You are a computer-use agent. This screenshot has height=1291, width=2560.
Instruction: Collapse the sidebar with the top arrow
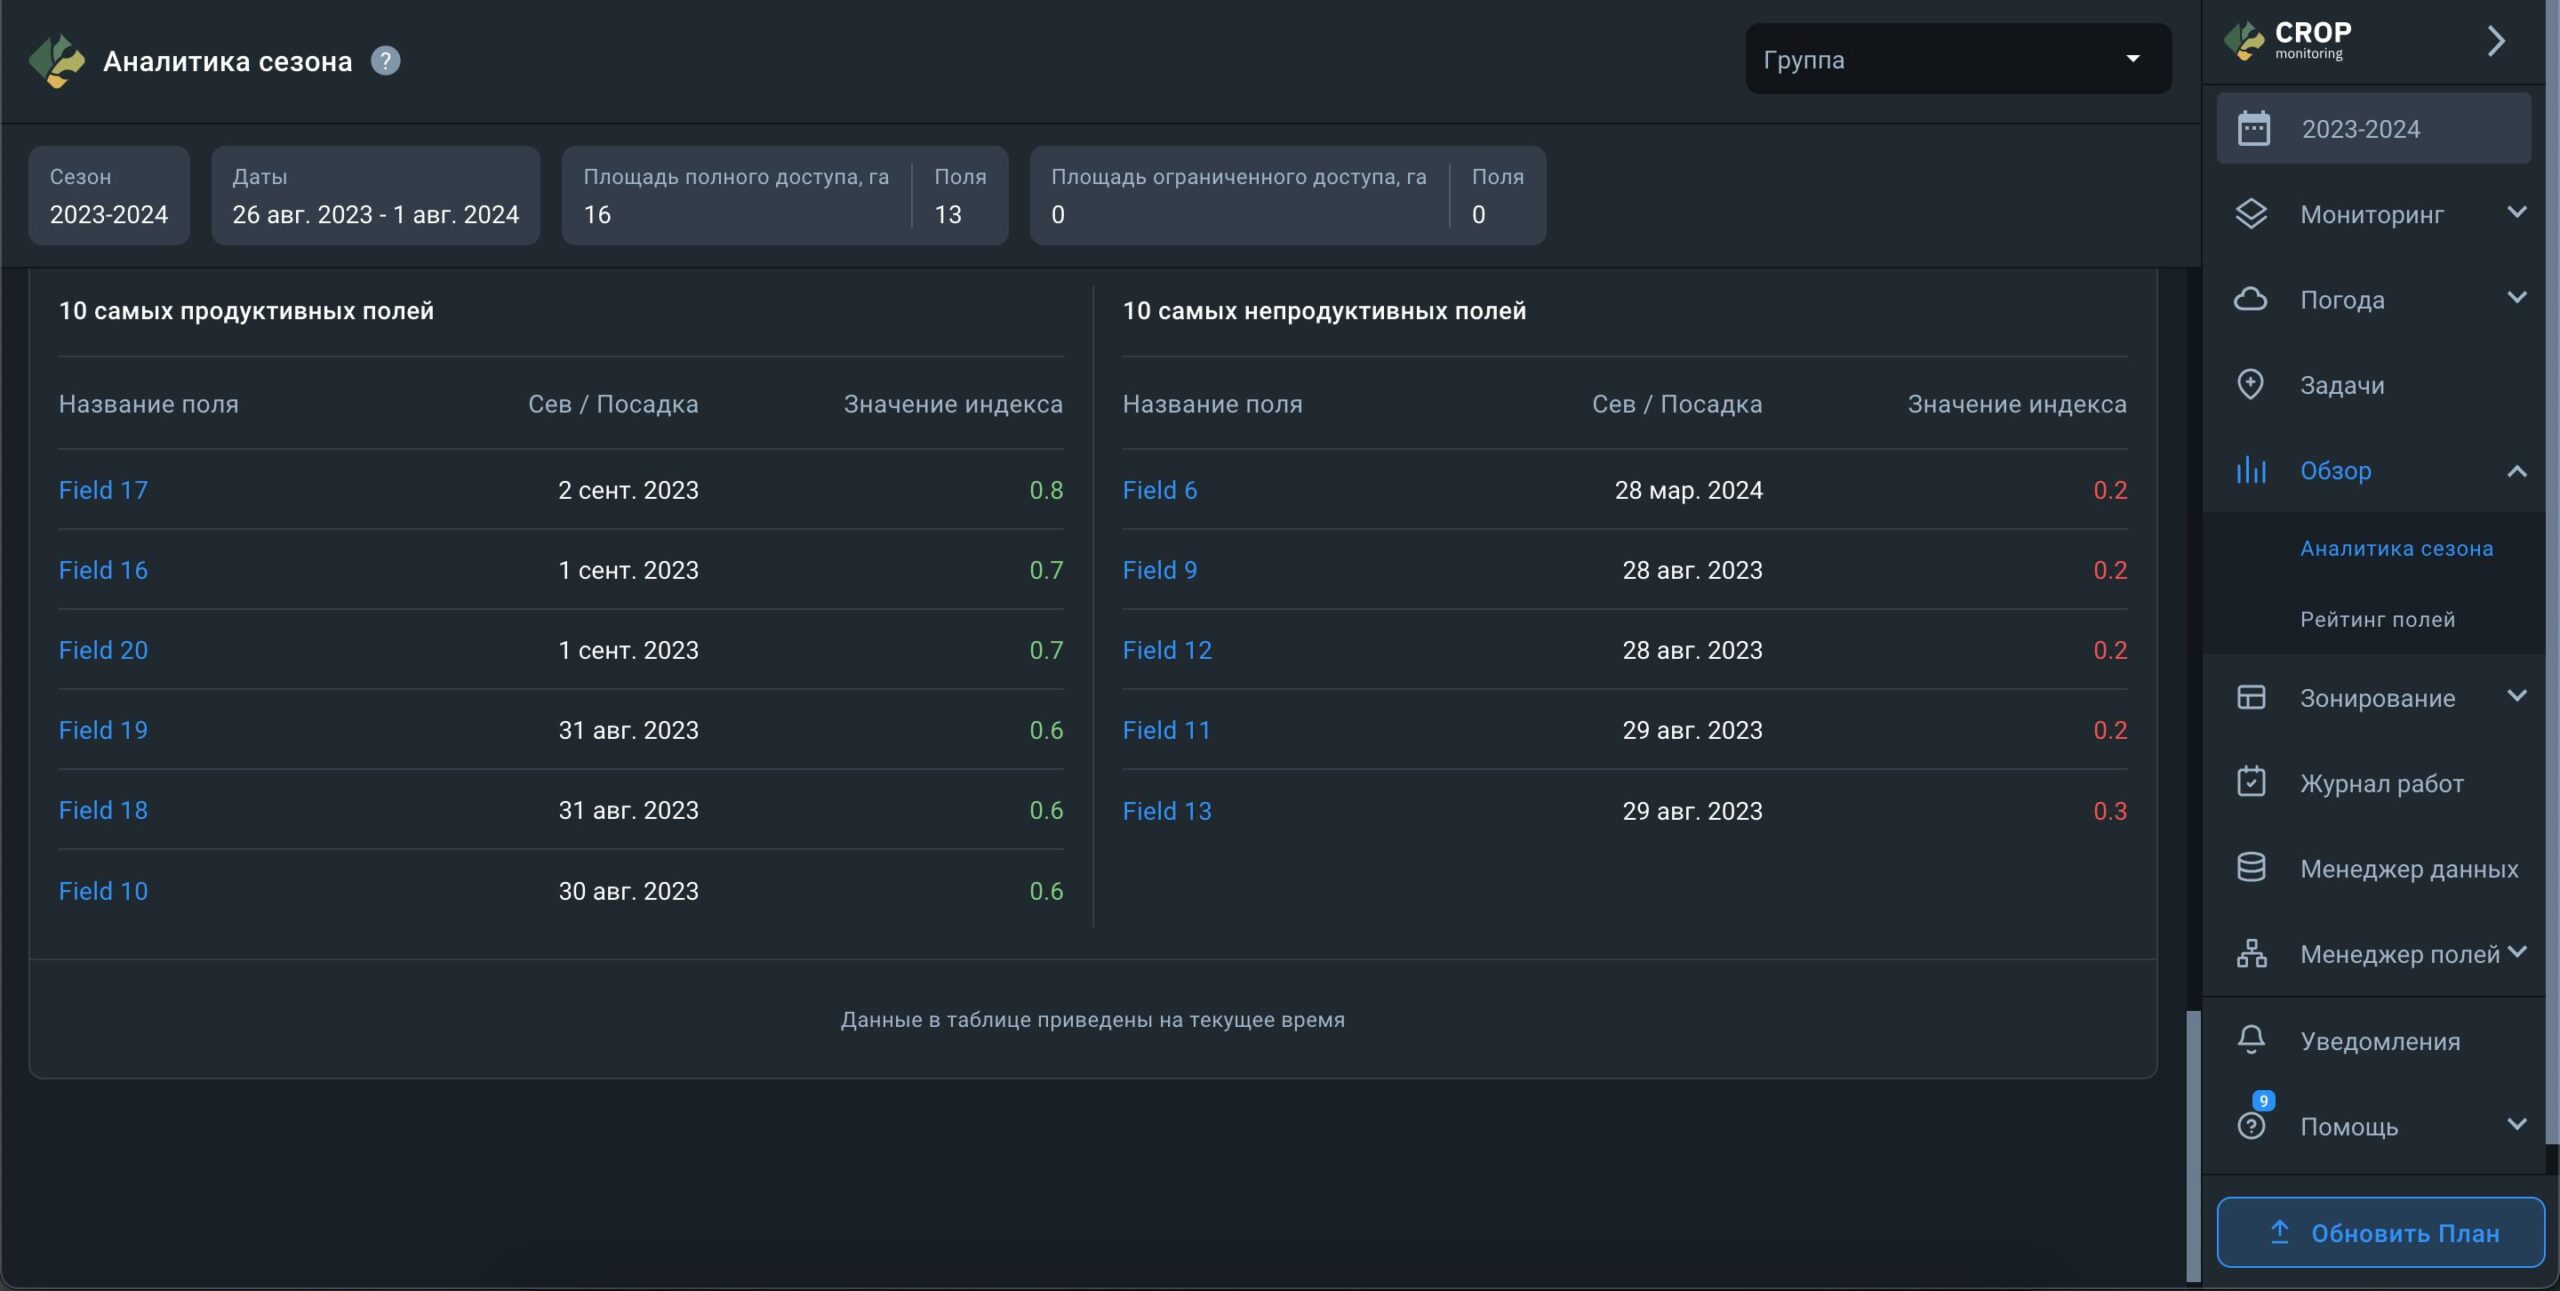tap(2496, 41)
